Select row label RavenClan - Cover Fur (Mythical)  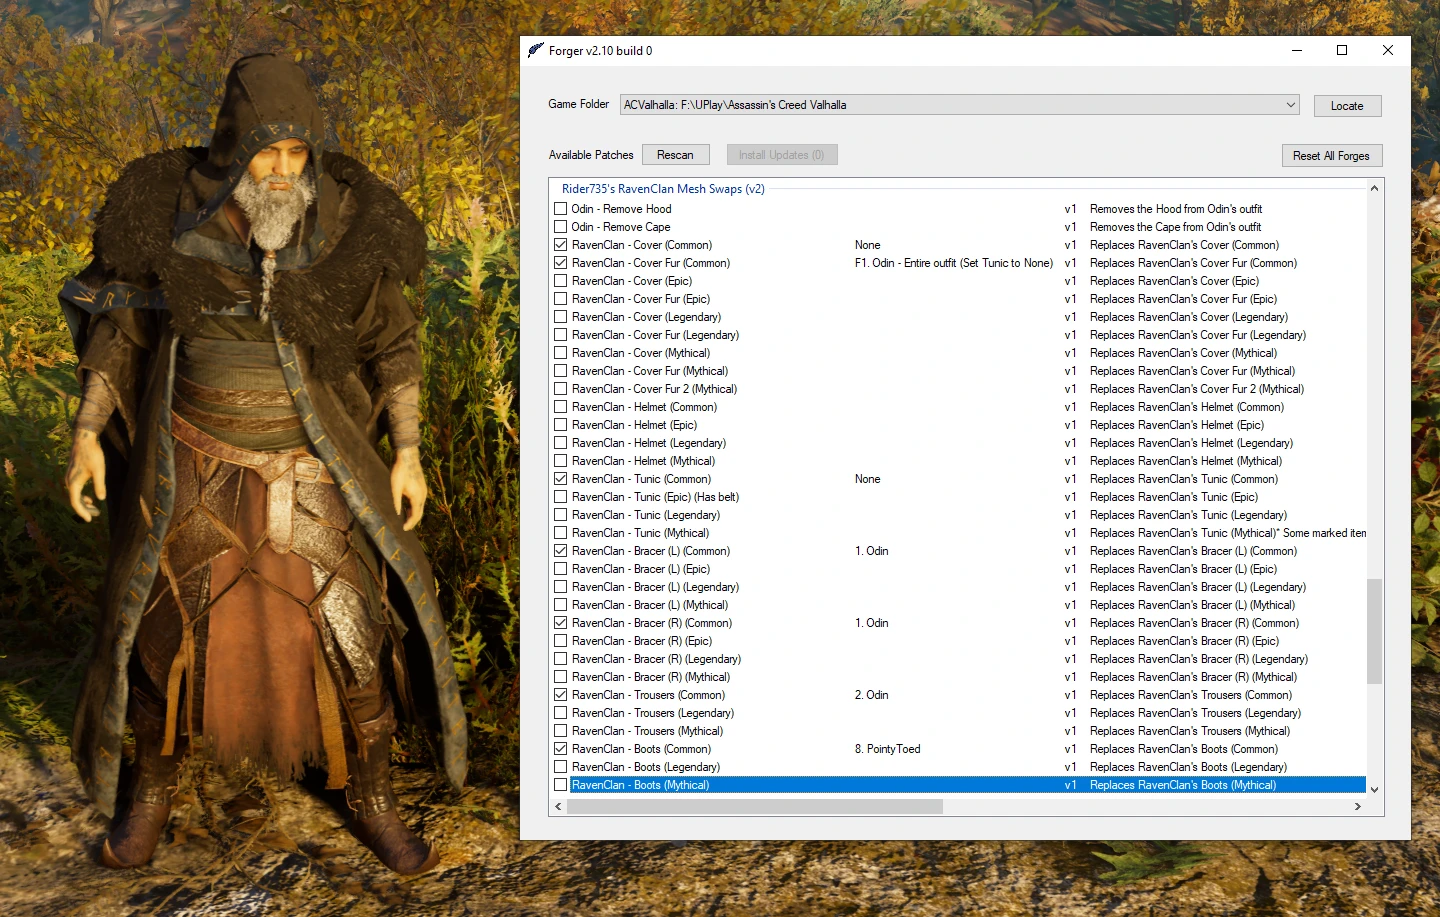point(650,371)
